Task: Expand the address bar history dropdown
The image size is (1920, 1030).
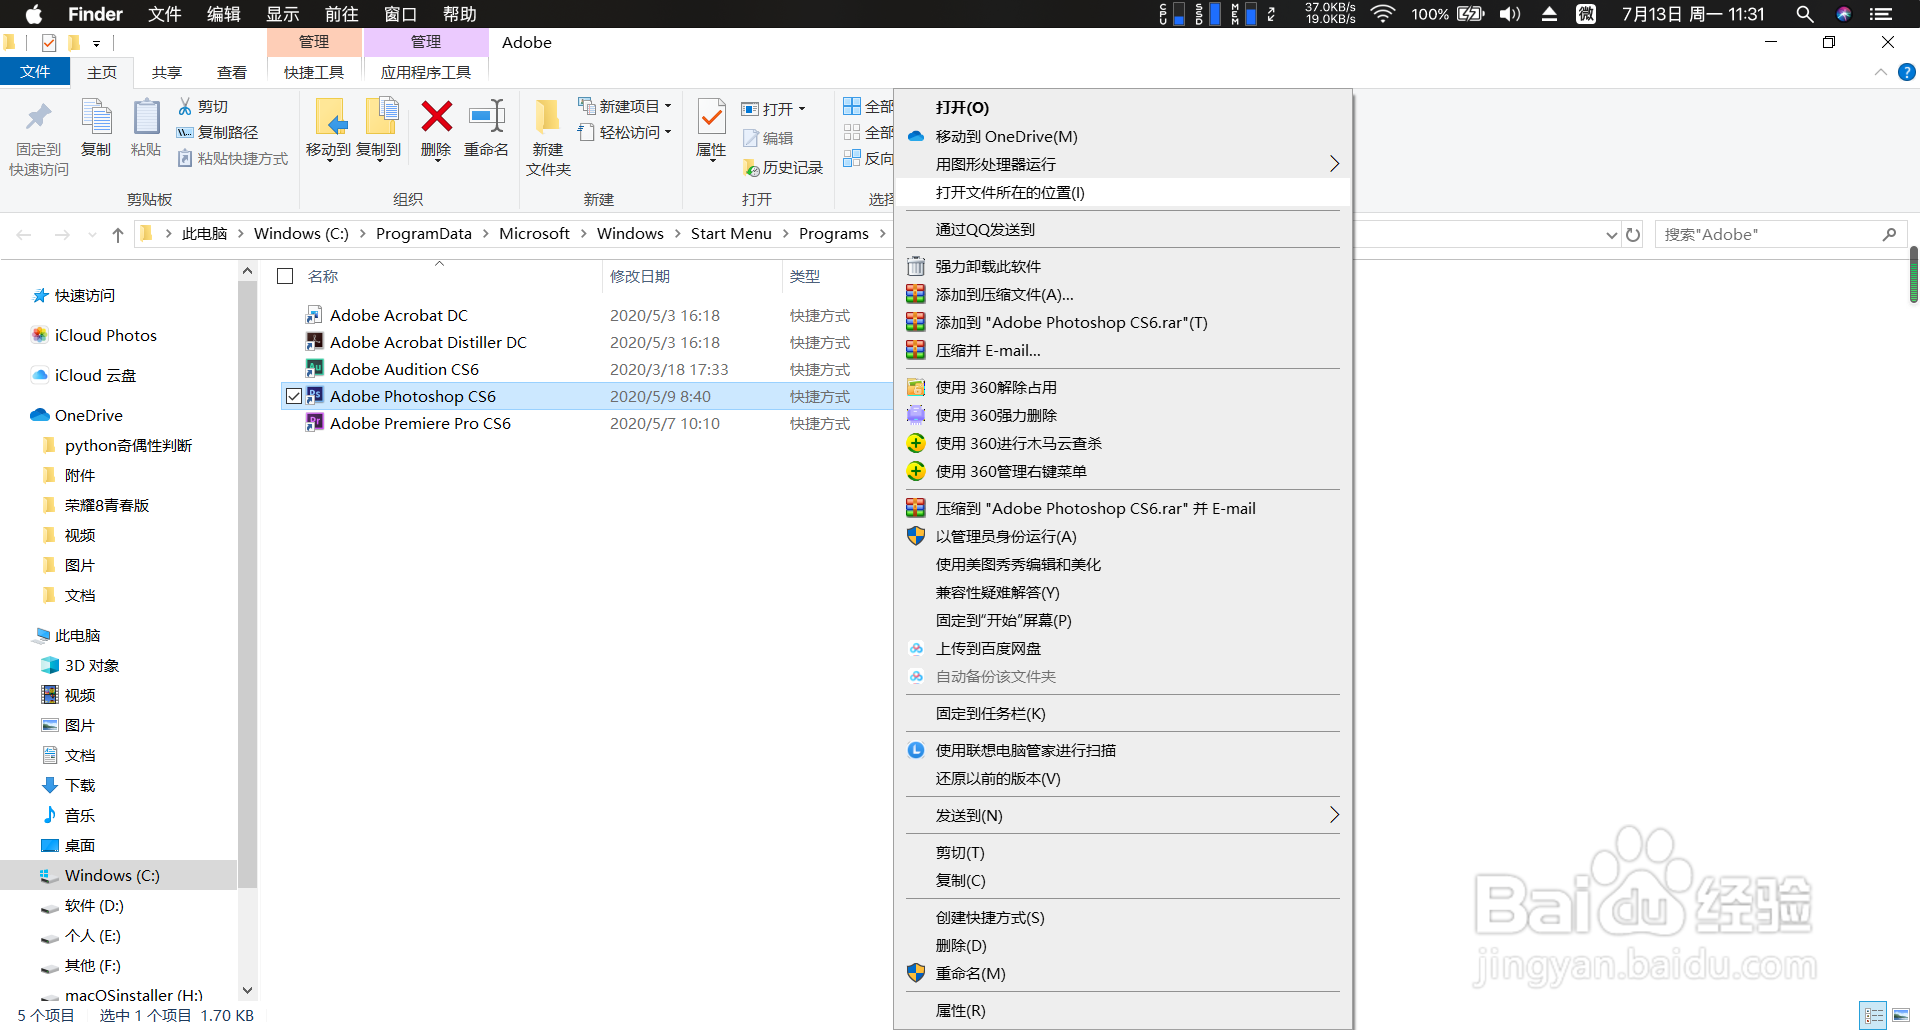Action: [x=1611, y=234]
